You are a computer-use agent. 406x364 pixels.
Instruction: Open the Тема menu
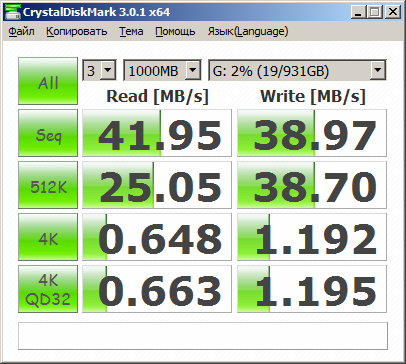click(x=131, y=31)
